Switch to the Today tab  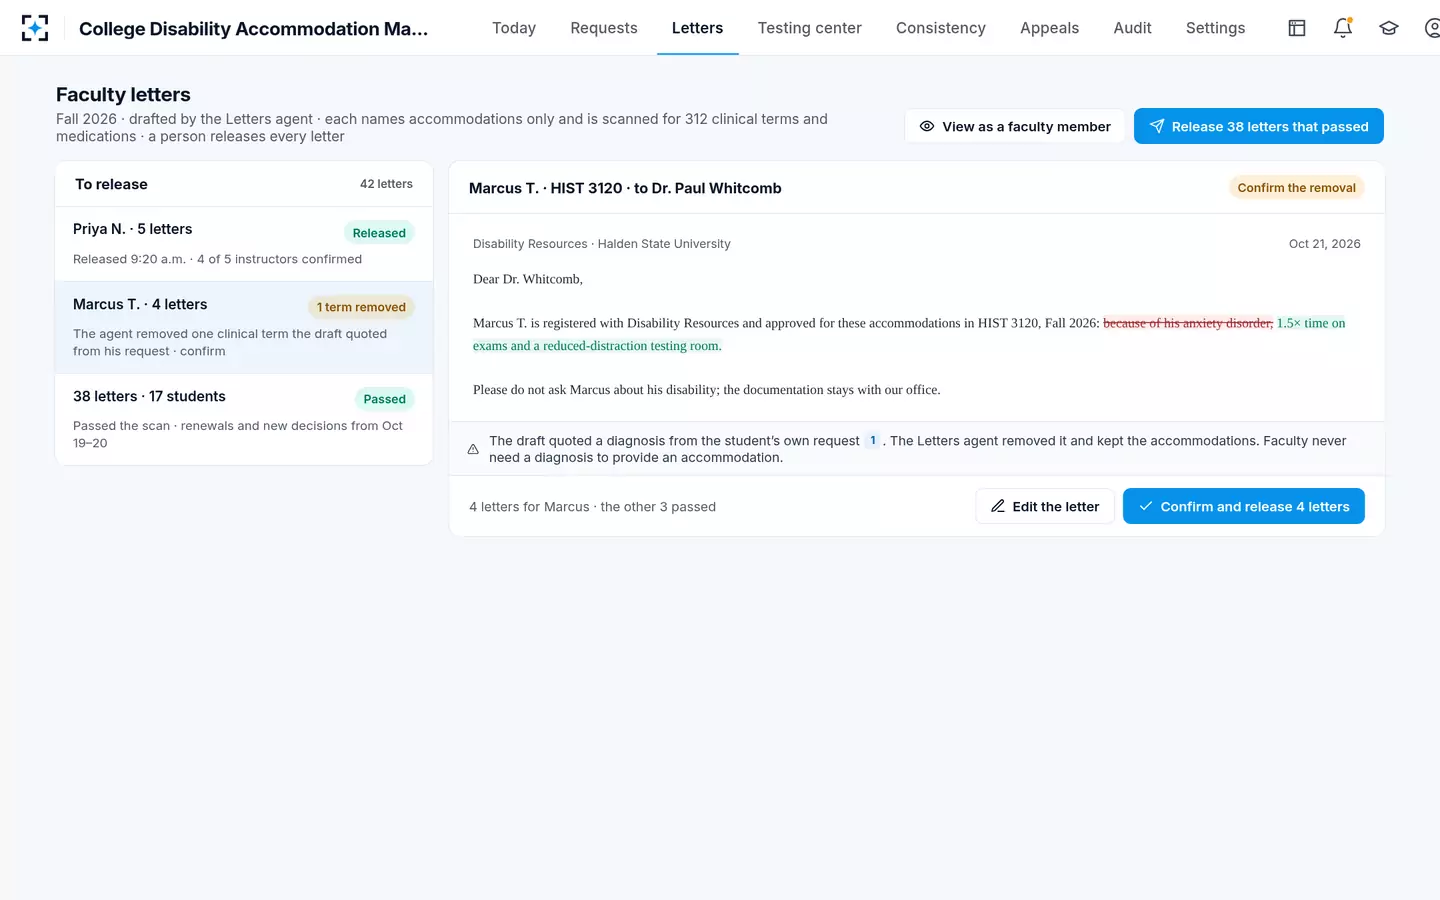point(514,28)
